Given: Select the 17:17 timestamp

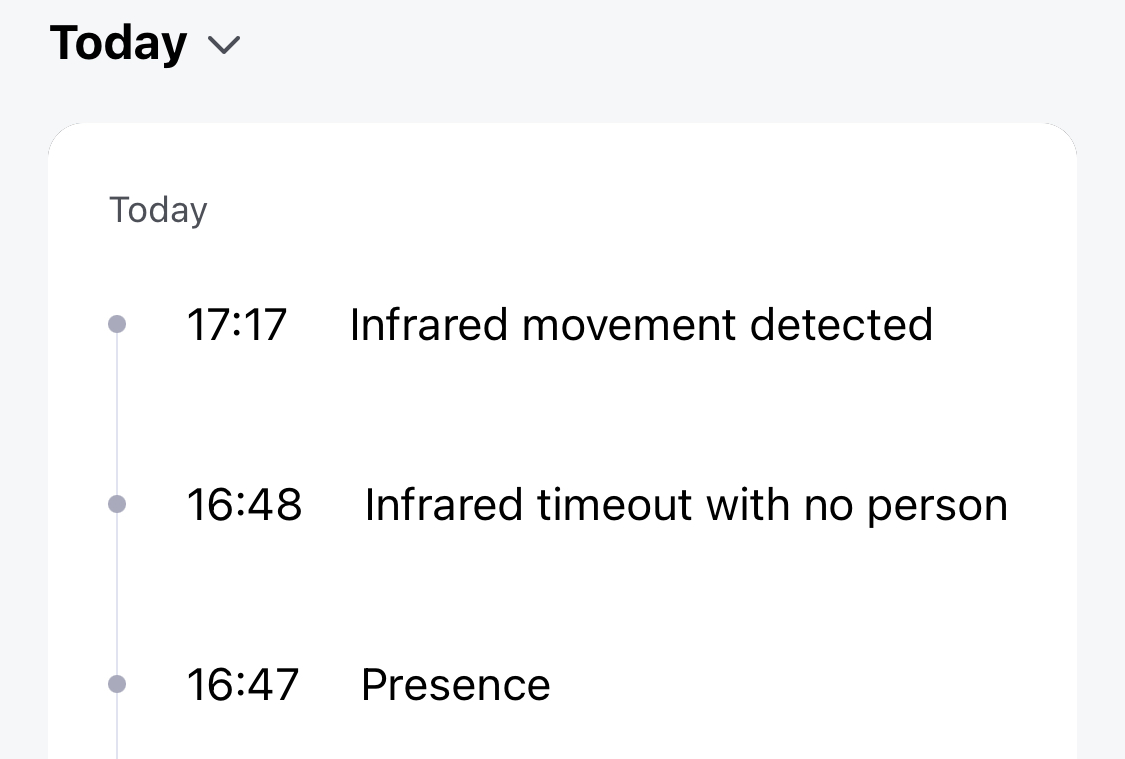Looking at the screenshot, I should [x=237, y=325].
